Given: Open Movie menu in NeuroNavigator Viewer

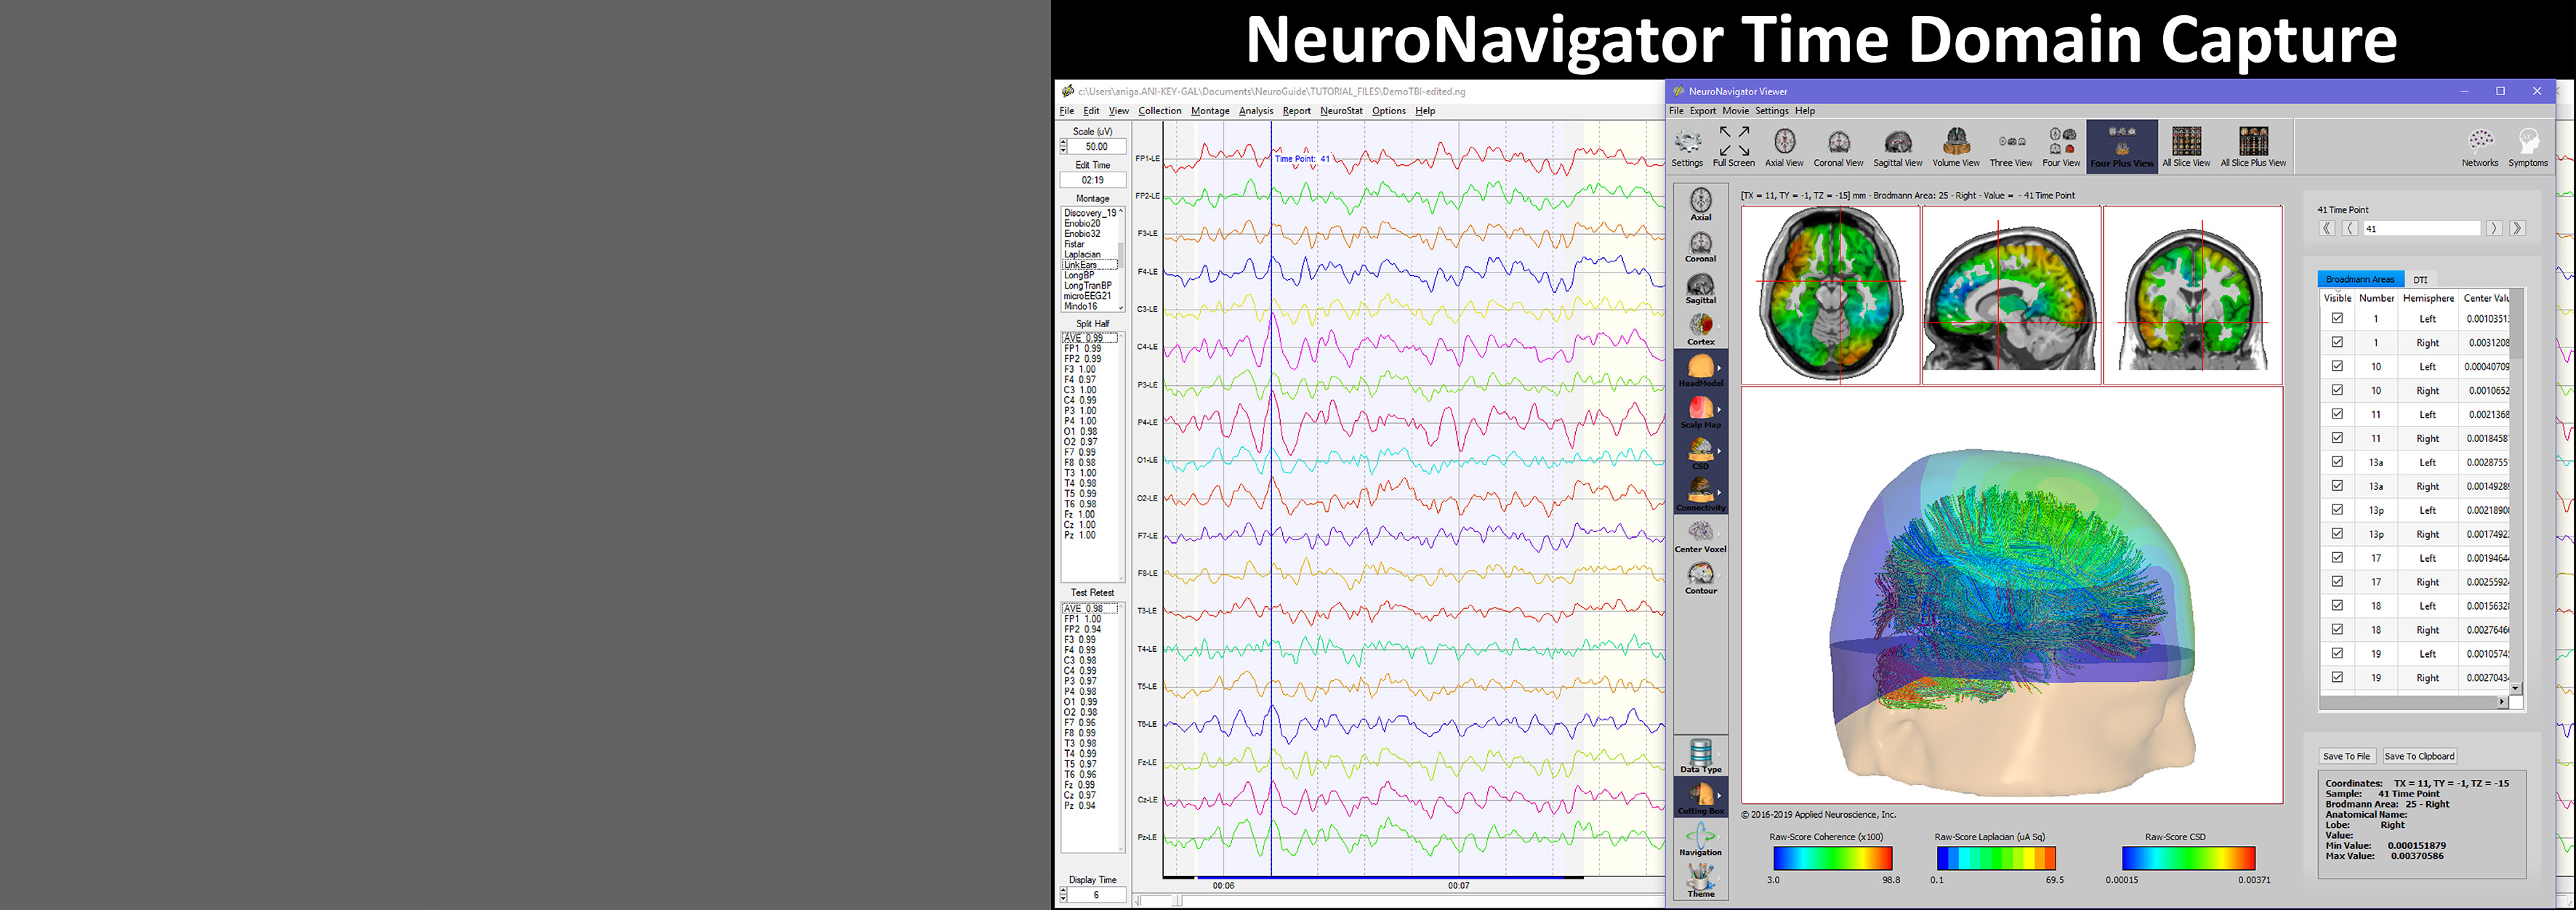Looking at the screenshot, I should point(1736,111).
